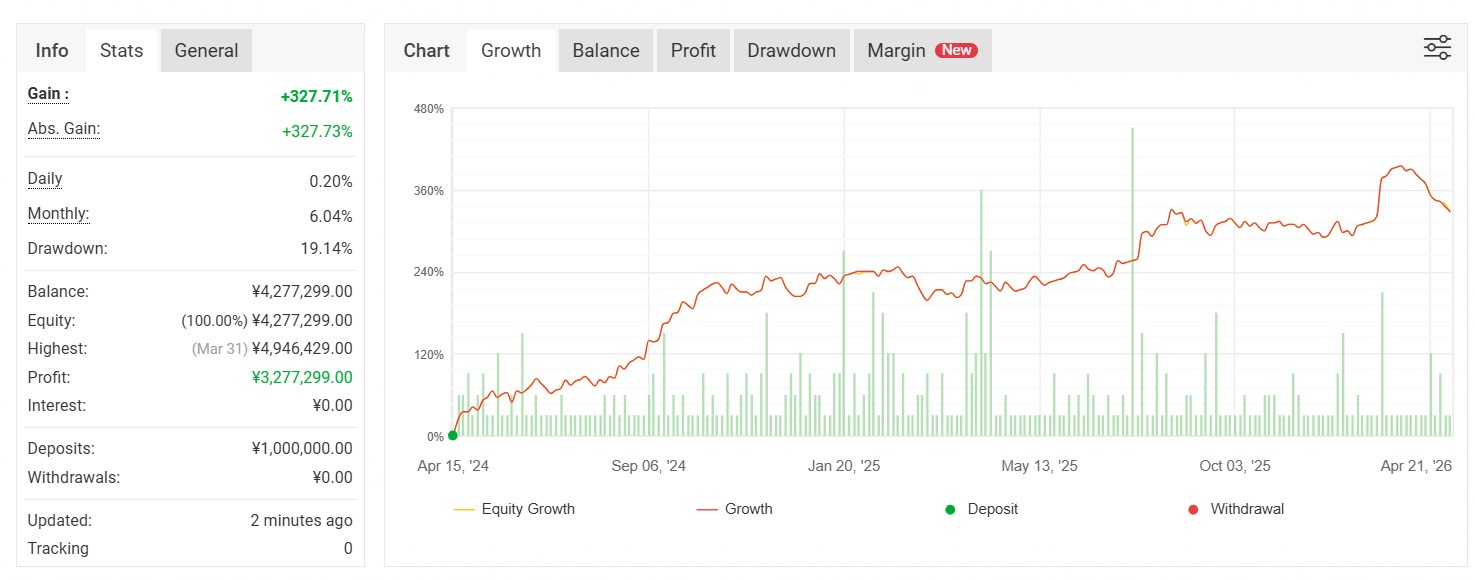
Task: View the Drawdown chart tab
Action: 791,50
